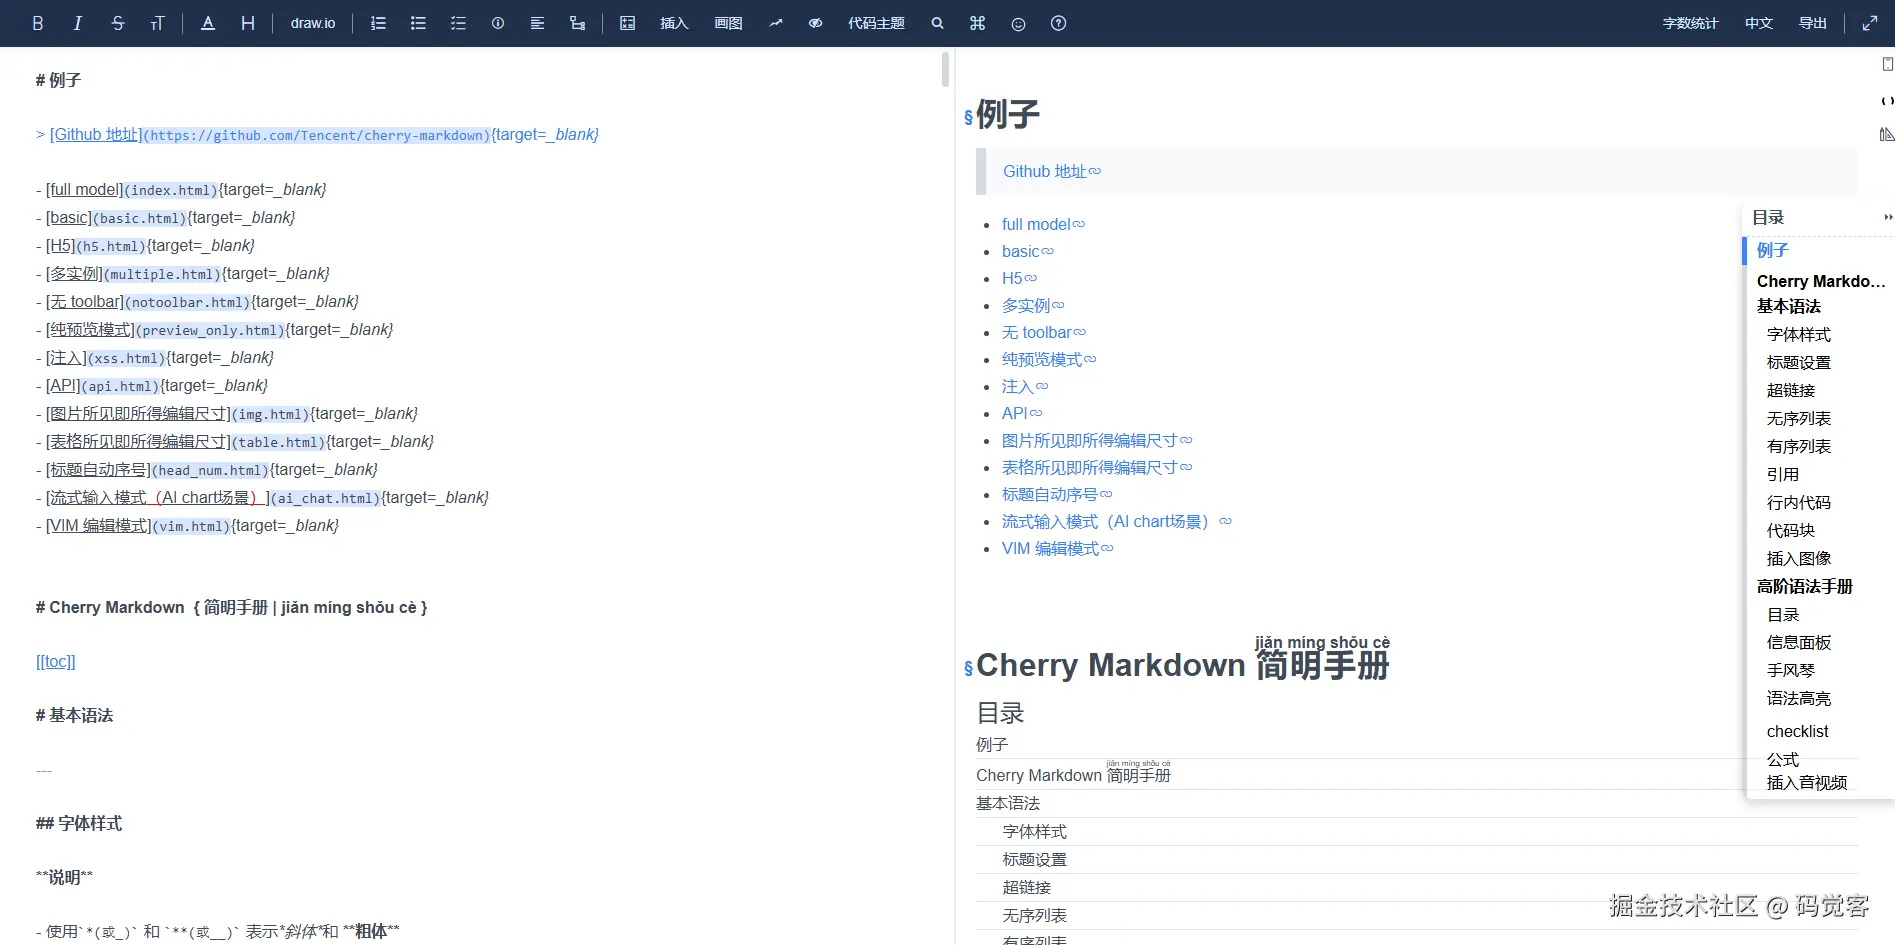The height and width of the screenshot is (945, 1895).
Task: Insert a checklist
Action: (458, 23)
